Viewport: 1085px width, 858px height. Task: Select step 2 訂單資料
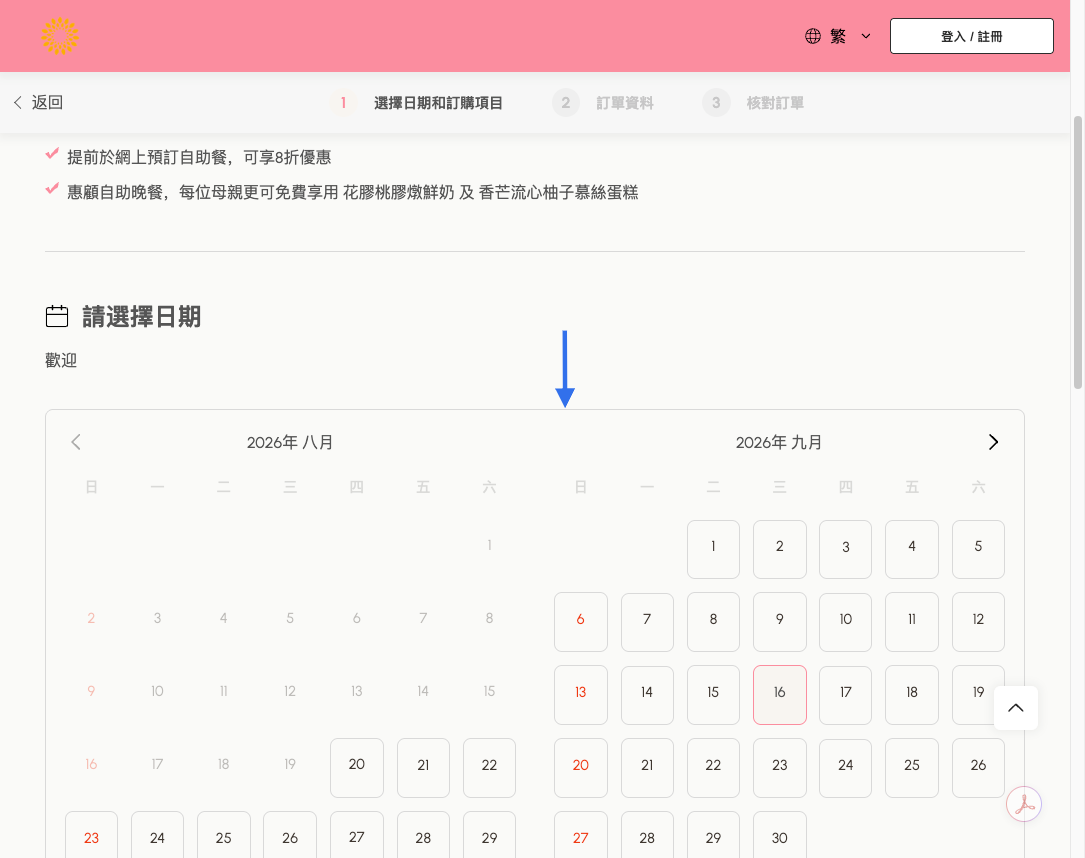(x=603, y=103)
